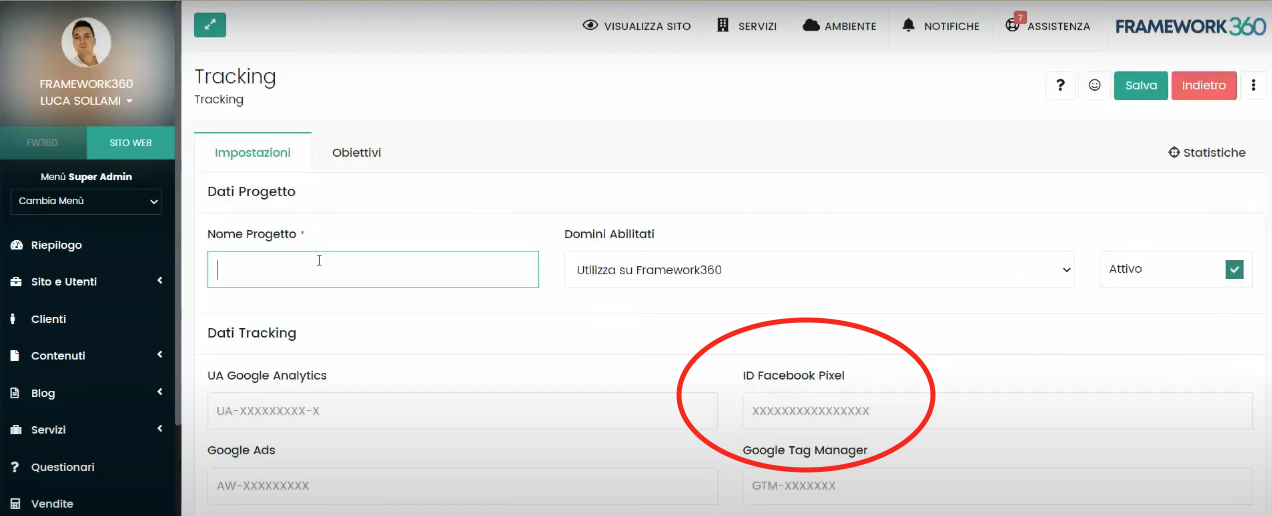Open the three-dot more options menu
The image size is (1272, 516).
click(1254, 86)
